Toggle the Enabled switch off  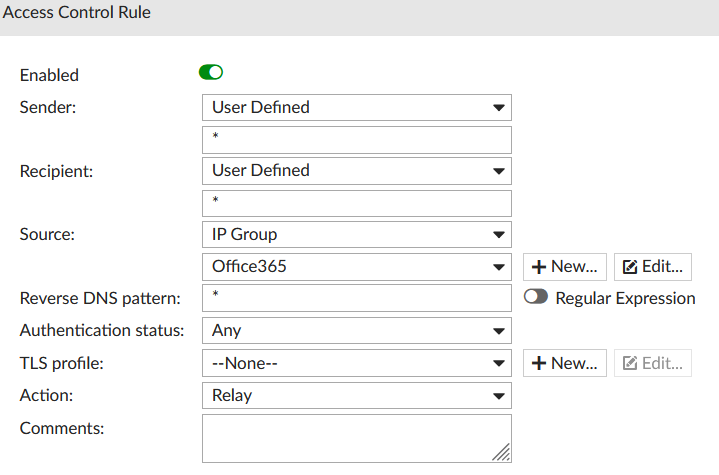pos(211,73)
